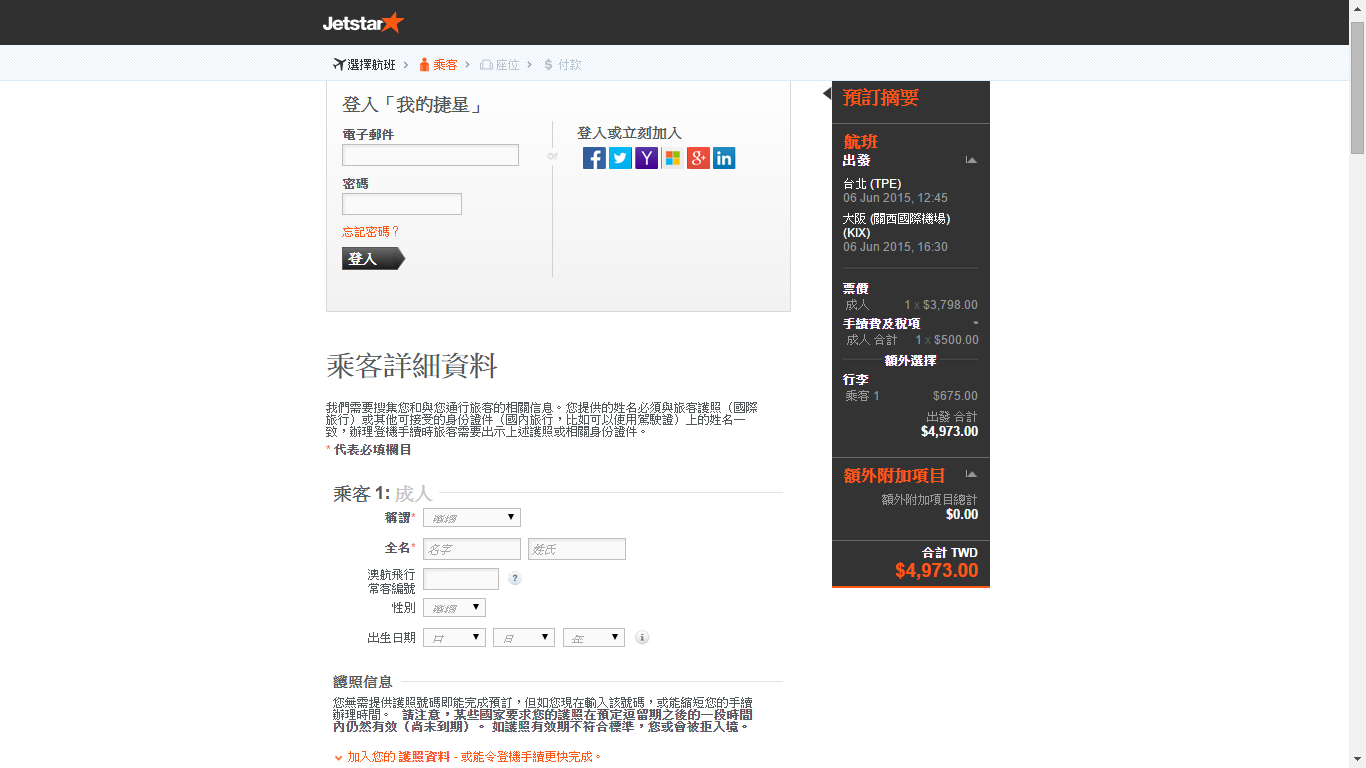
Task: Click the 密碼 password field
Action: pyautogui.click(x=402, y=204)
